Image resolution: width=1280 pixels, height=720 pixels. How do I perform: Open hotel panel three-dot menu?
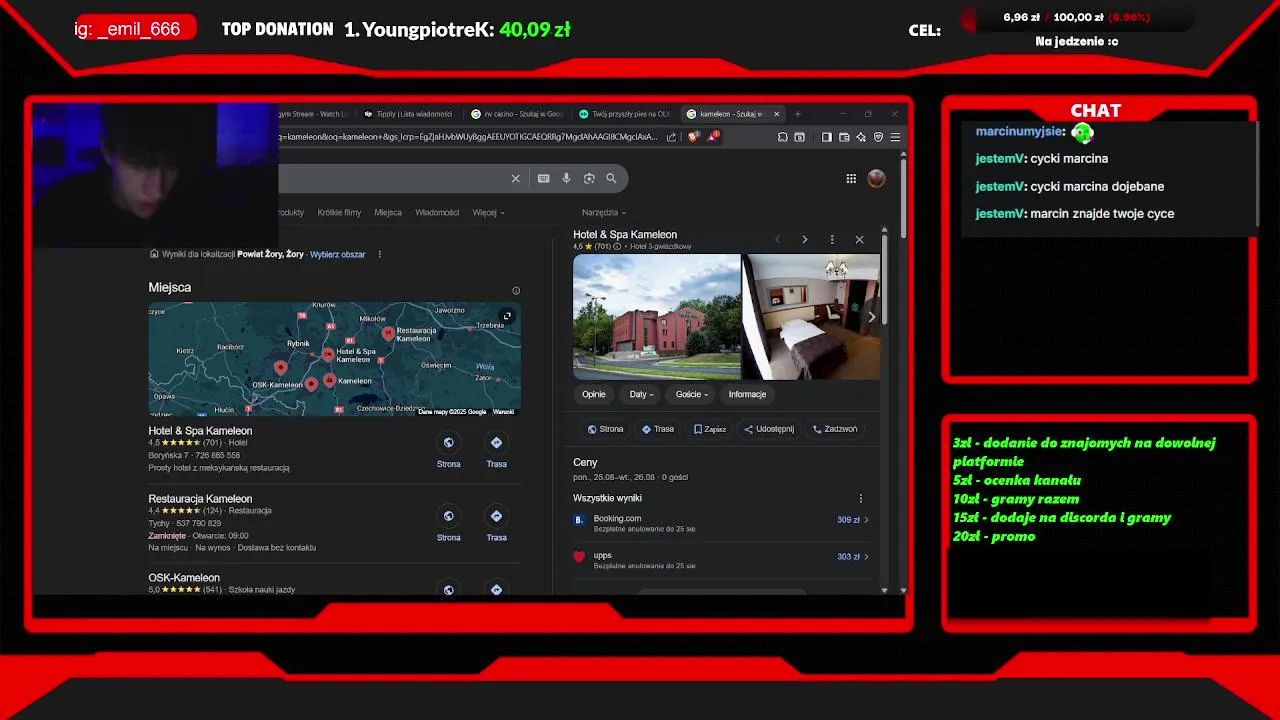click(x=832, y=240)
